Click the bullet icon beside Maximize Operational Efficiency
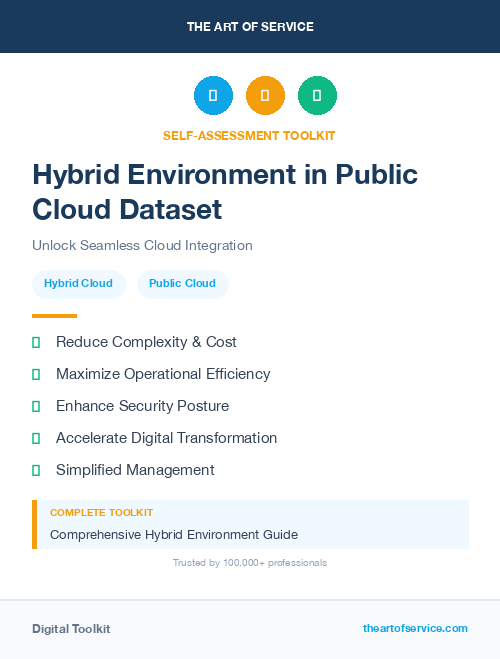This screenshot has width=500, height=659. point(36,374)
